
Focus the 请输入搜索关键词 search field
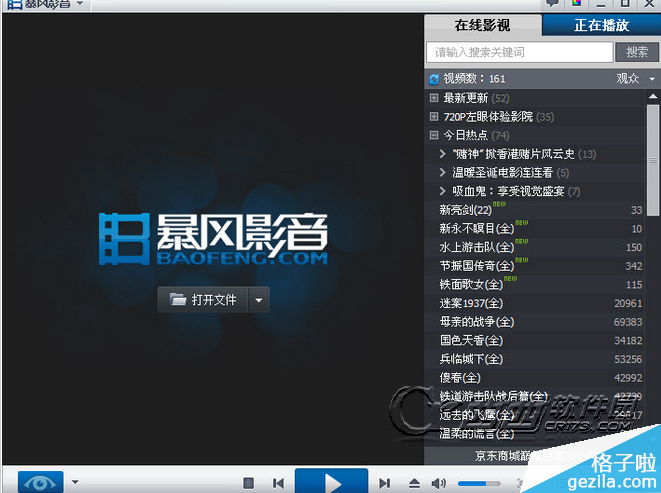[519, 52]
